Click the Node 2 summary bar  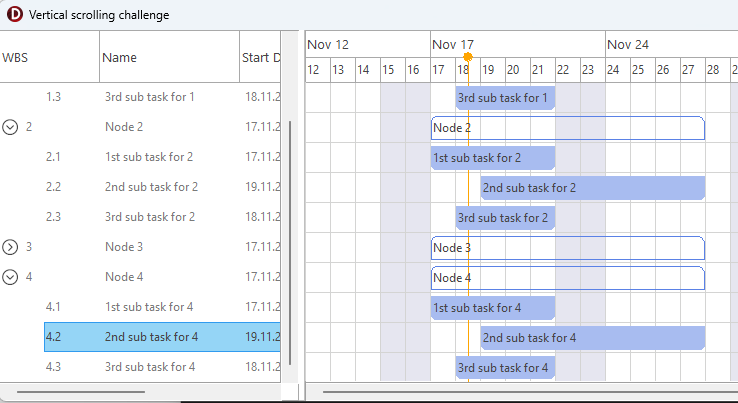click(567, 128)
